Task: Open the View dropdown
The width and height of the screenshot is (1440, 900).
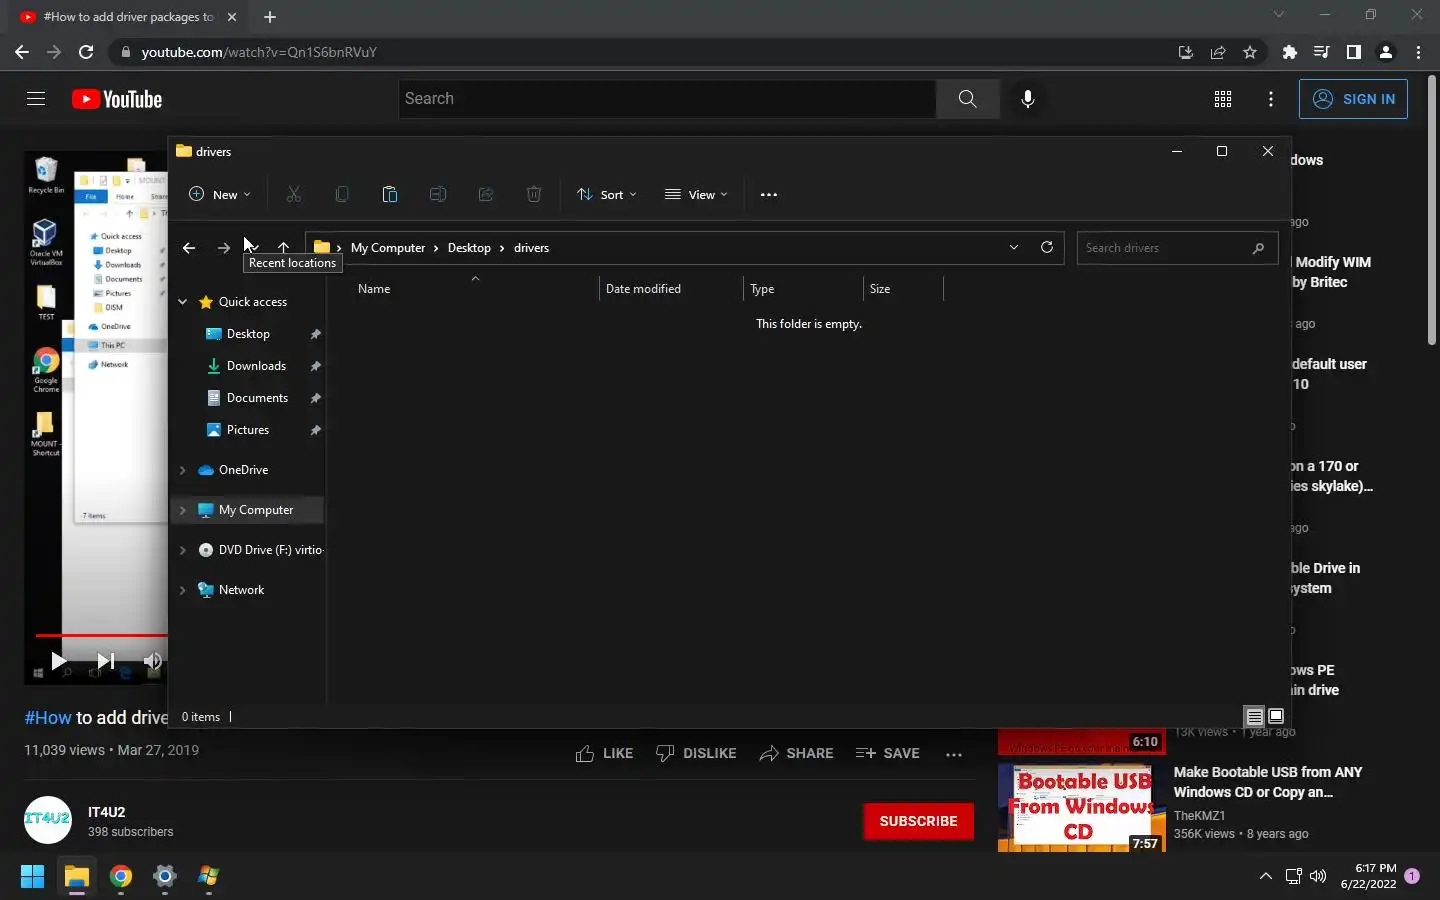Action: point(697,194)
